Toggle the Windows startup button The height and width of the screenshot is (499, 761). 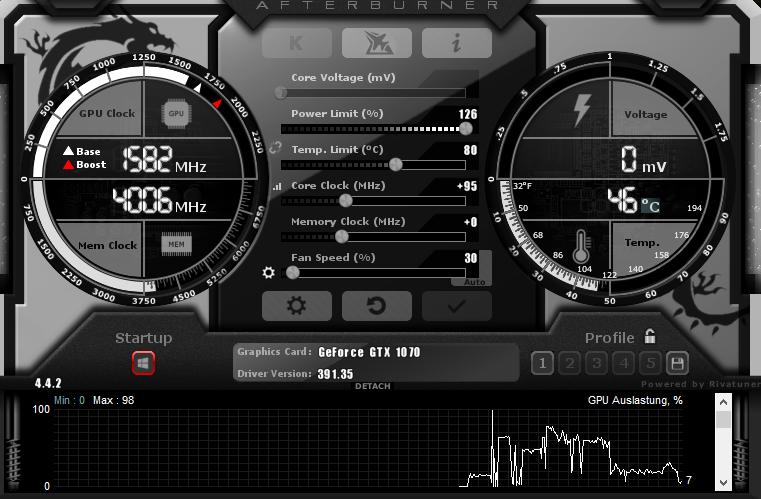click(143, 363)
